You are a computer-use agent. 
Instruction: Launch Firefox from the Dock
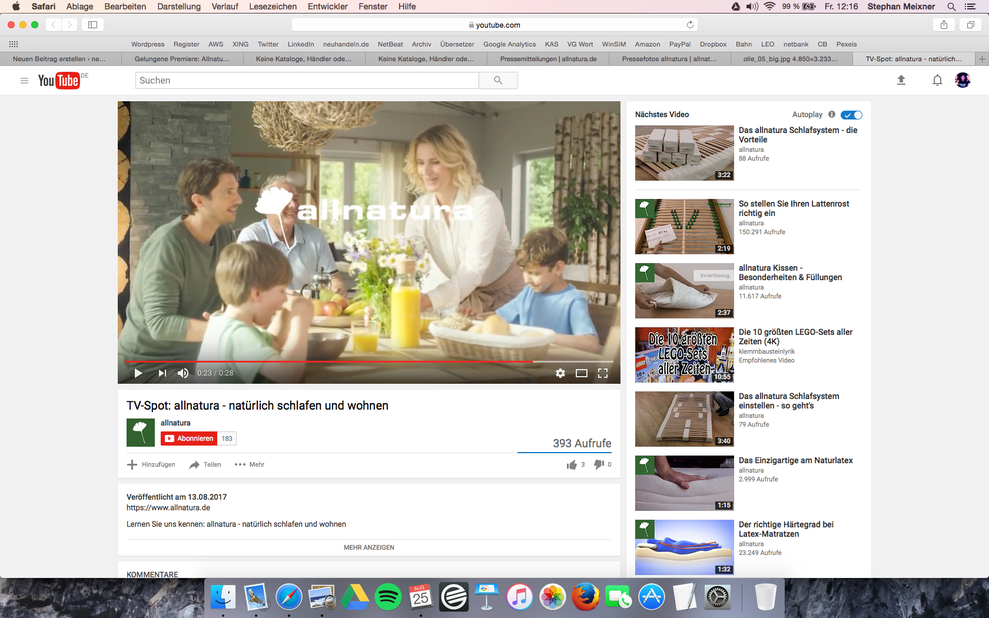tap(585, 597)
